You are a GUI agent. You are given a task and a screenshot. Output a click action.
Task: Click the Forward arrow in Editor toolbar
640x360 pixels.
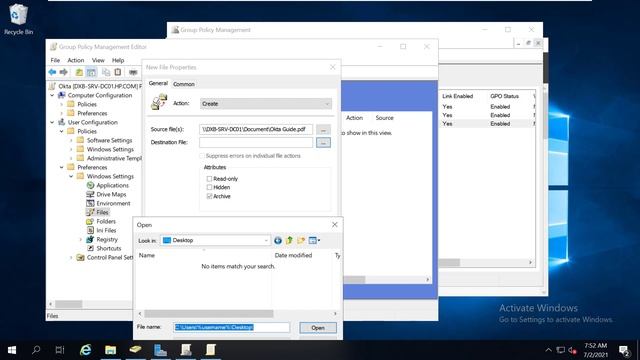(64, 72)
